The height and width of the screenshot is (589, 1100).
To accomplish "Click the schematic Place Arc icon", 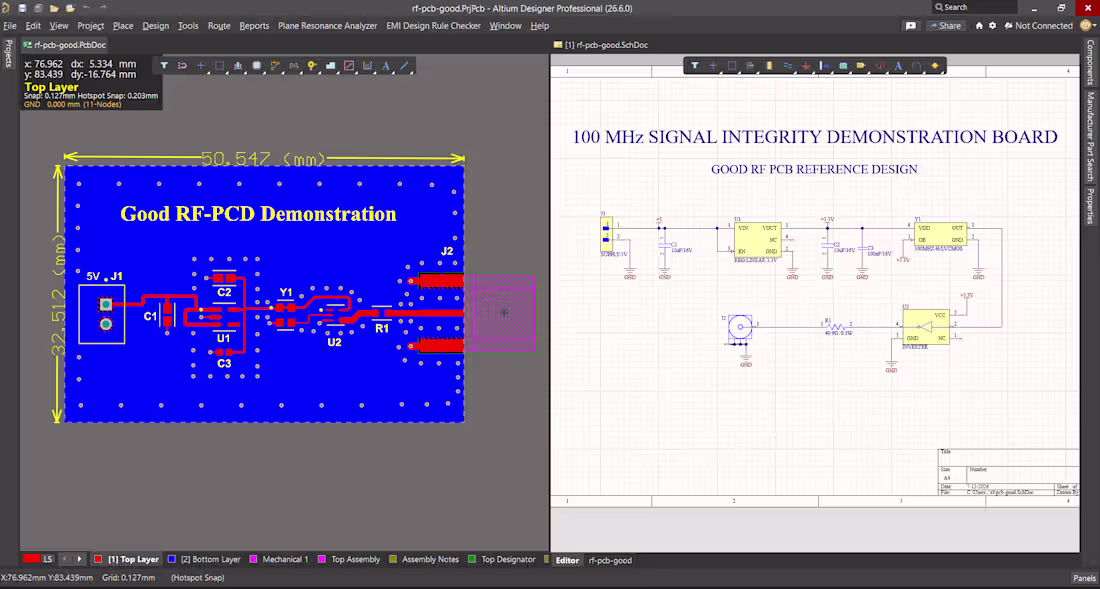I will coord(916,66).
